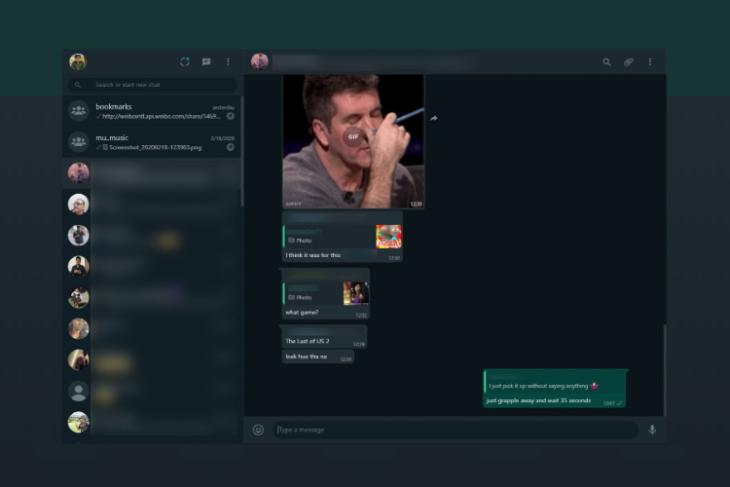
Task: Forward the GIF with arrow icon
Action: pos(434,118)
